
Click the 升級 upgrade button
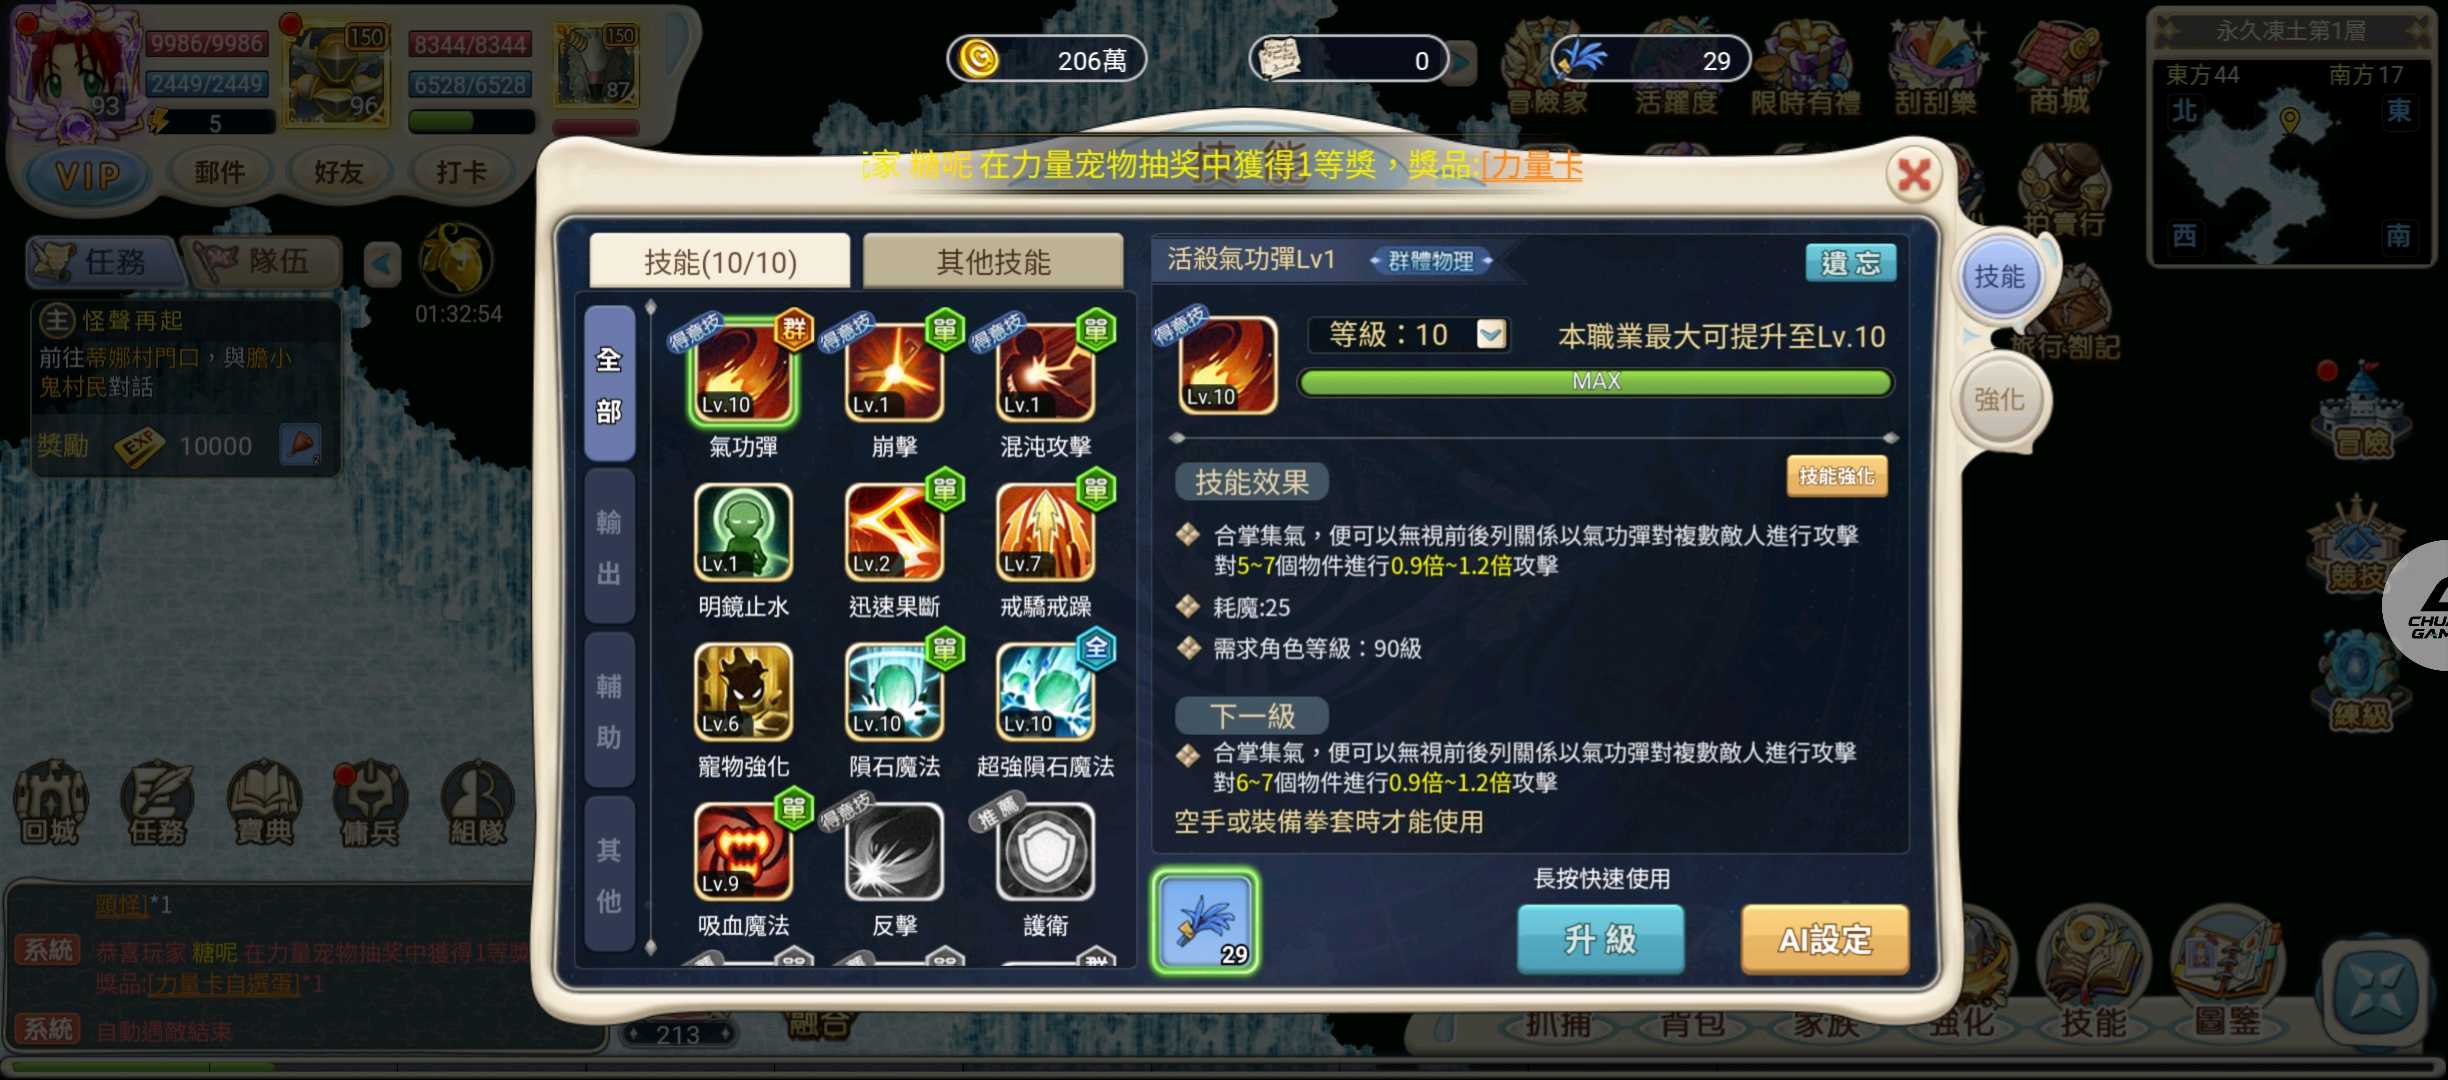pyautogui.click(x=1600, y=939)
